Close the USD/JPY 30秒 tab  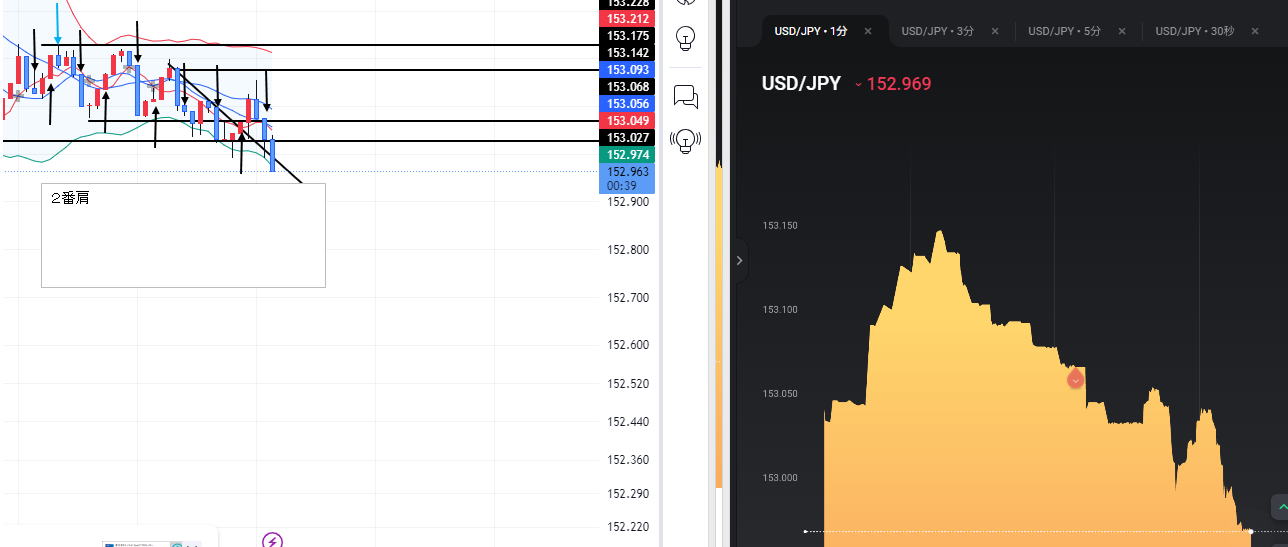(x=1256, y=31)
